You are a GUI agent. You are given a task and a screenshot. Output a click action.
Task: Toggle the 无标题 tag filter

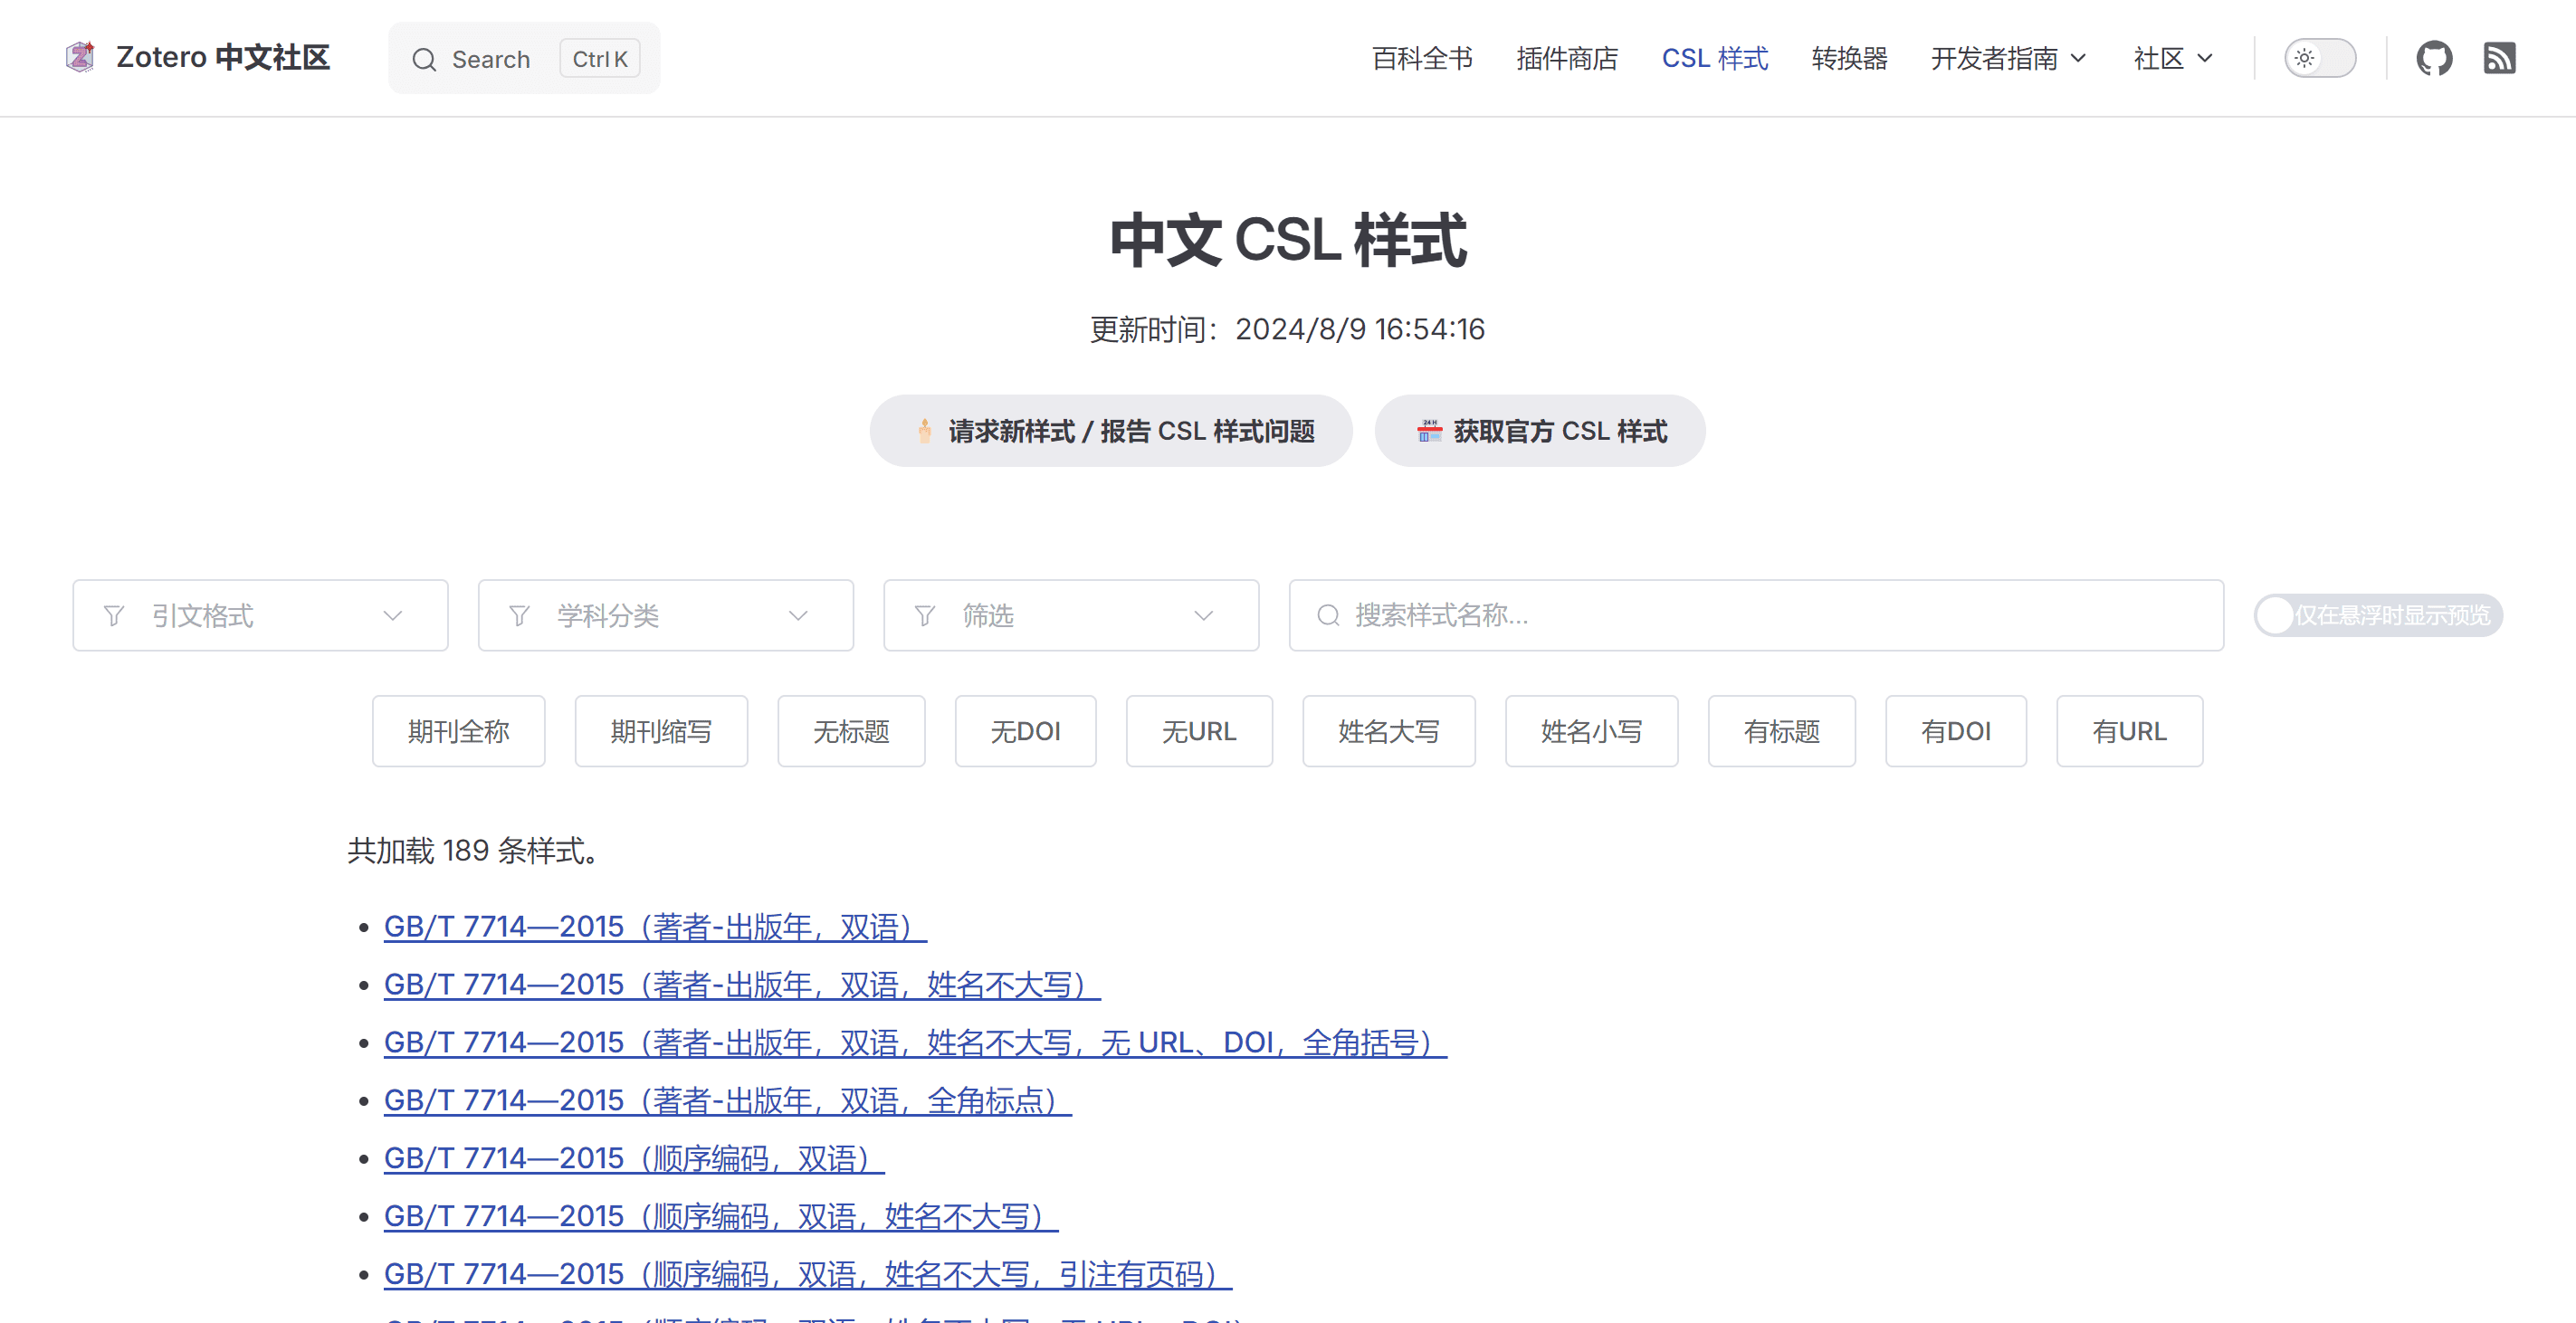[x=851, y=731]
